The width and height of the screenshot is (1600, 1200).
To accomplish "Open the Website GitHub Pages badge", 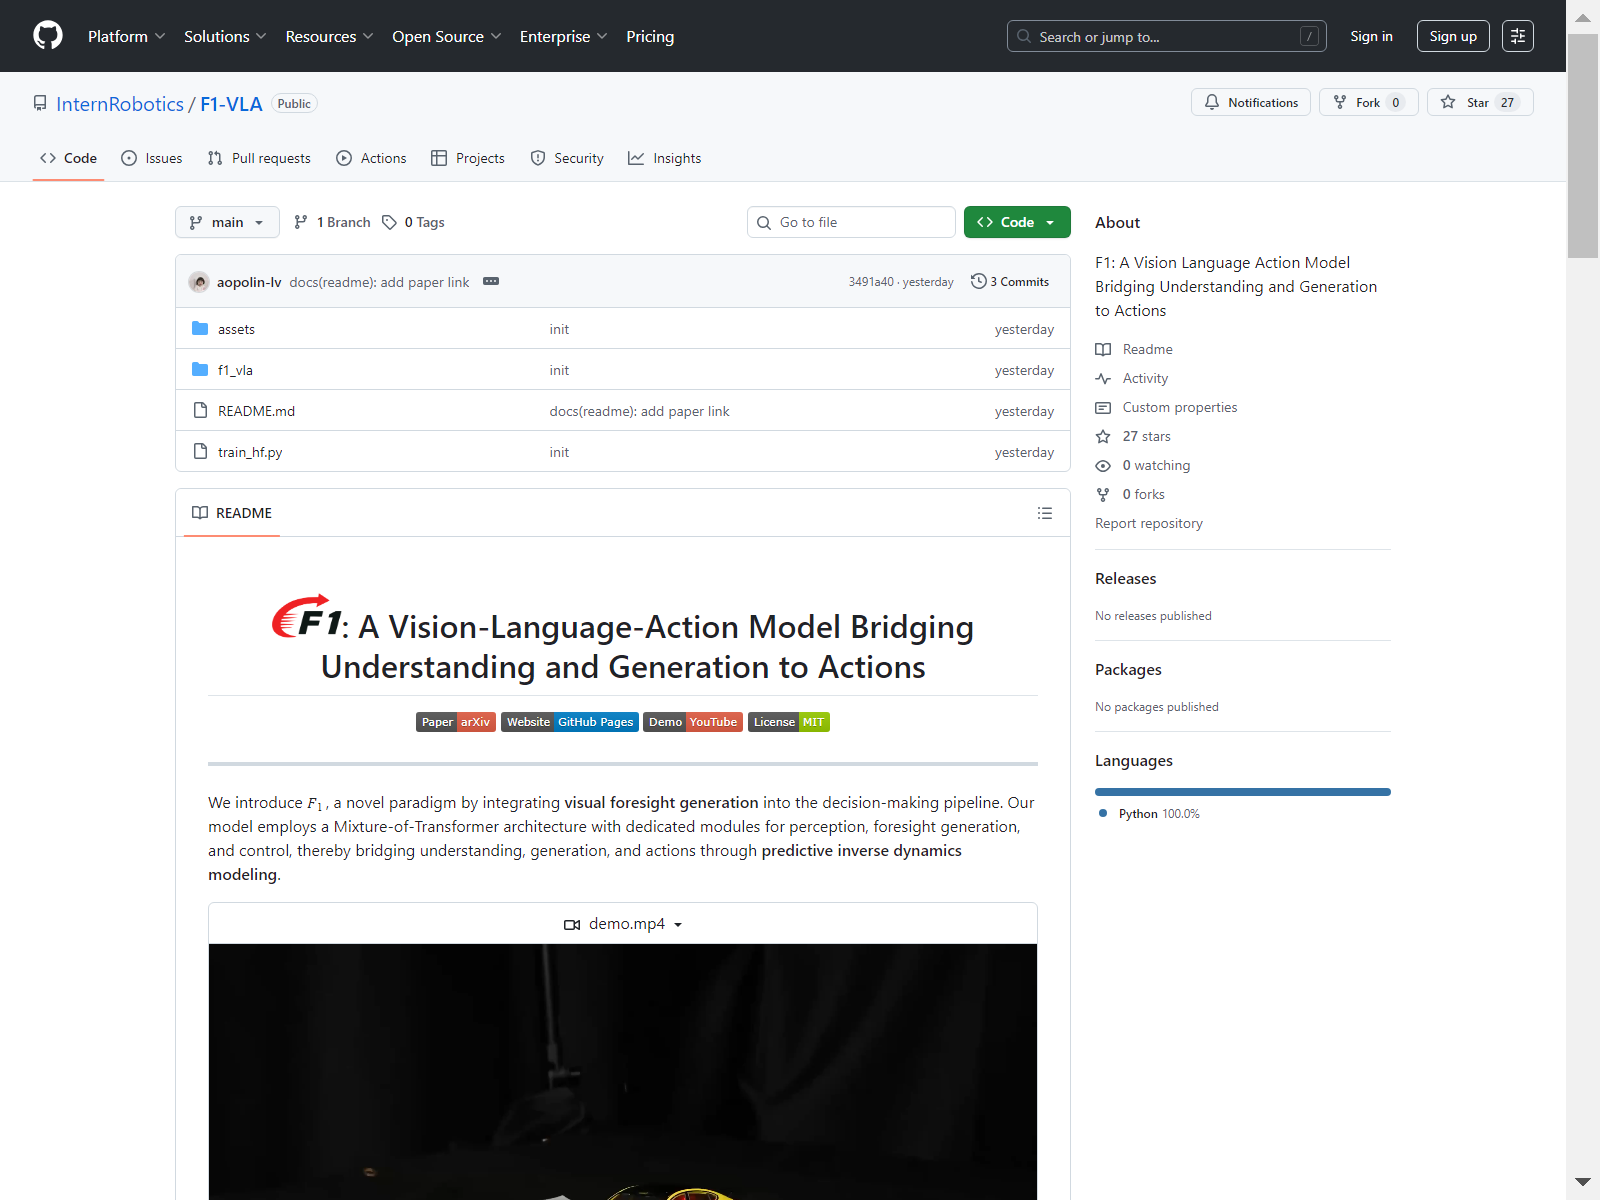I will coord(570,722).
